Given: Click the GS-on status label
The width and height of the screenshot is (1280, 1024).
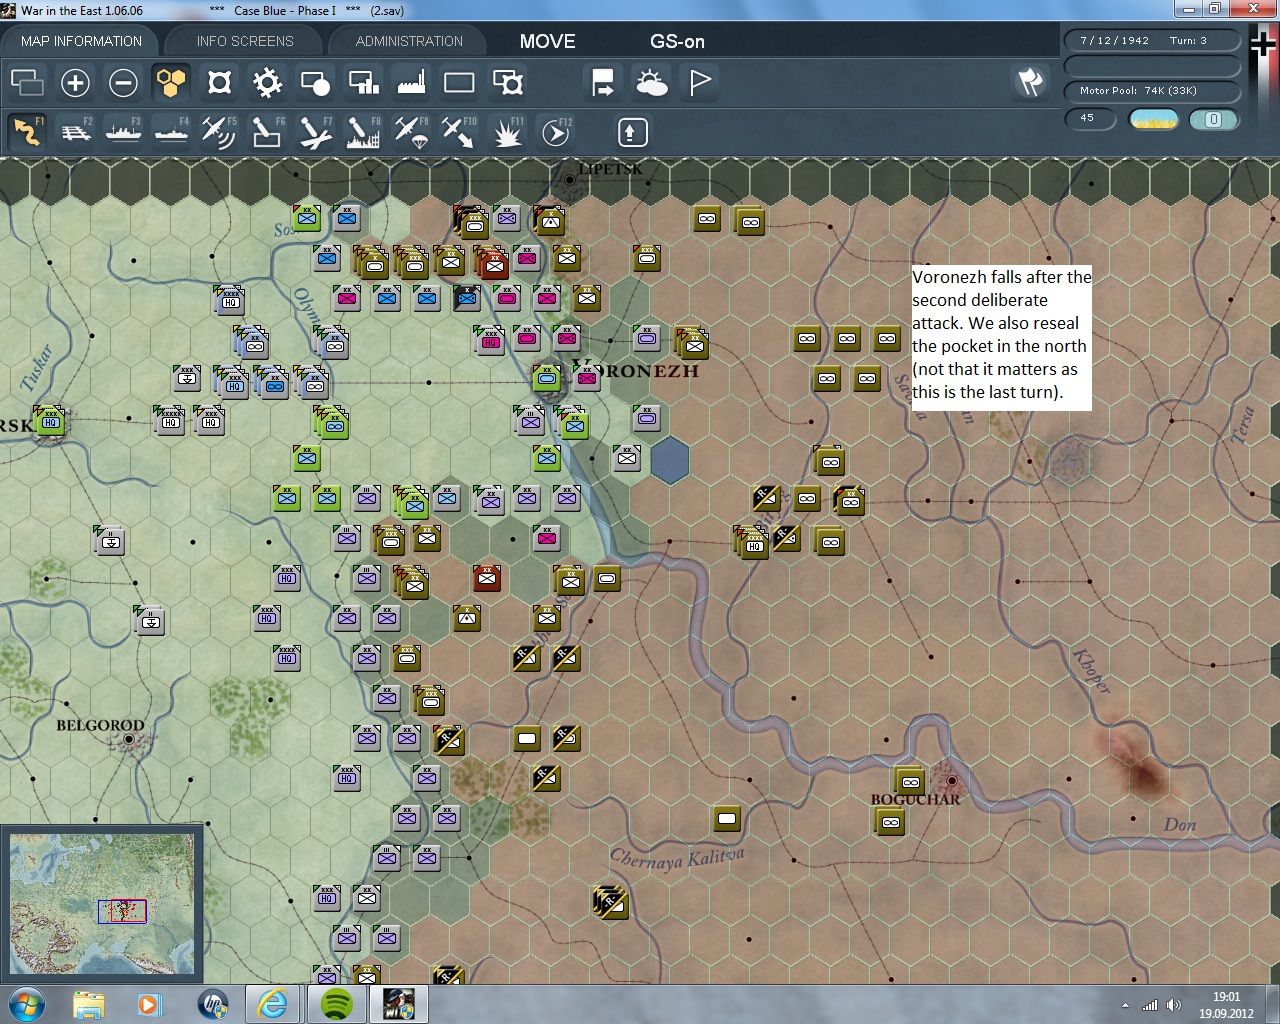Looking at the screenshot, I should [x=677, y=41].
